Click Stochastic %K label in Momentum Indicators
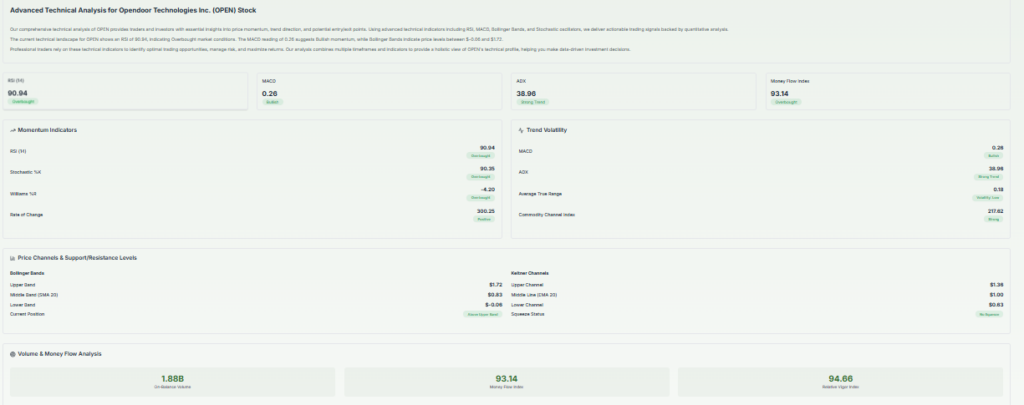This screenshot has height=405, width=1024. pos(24,172)
